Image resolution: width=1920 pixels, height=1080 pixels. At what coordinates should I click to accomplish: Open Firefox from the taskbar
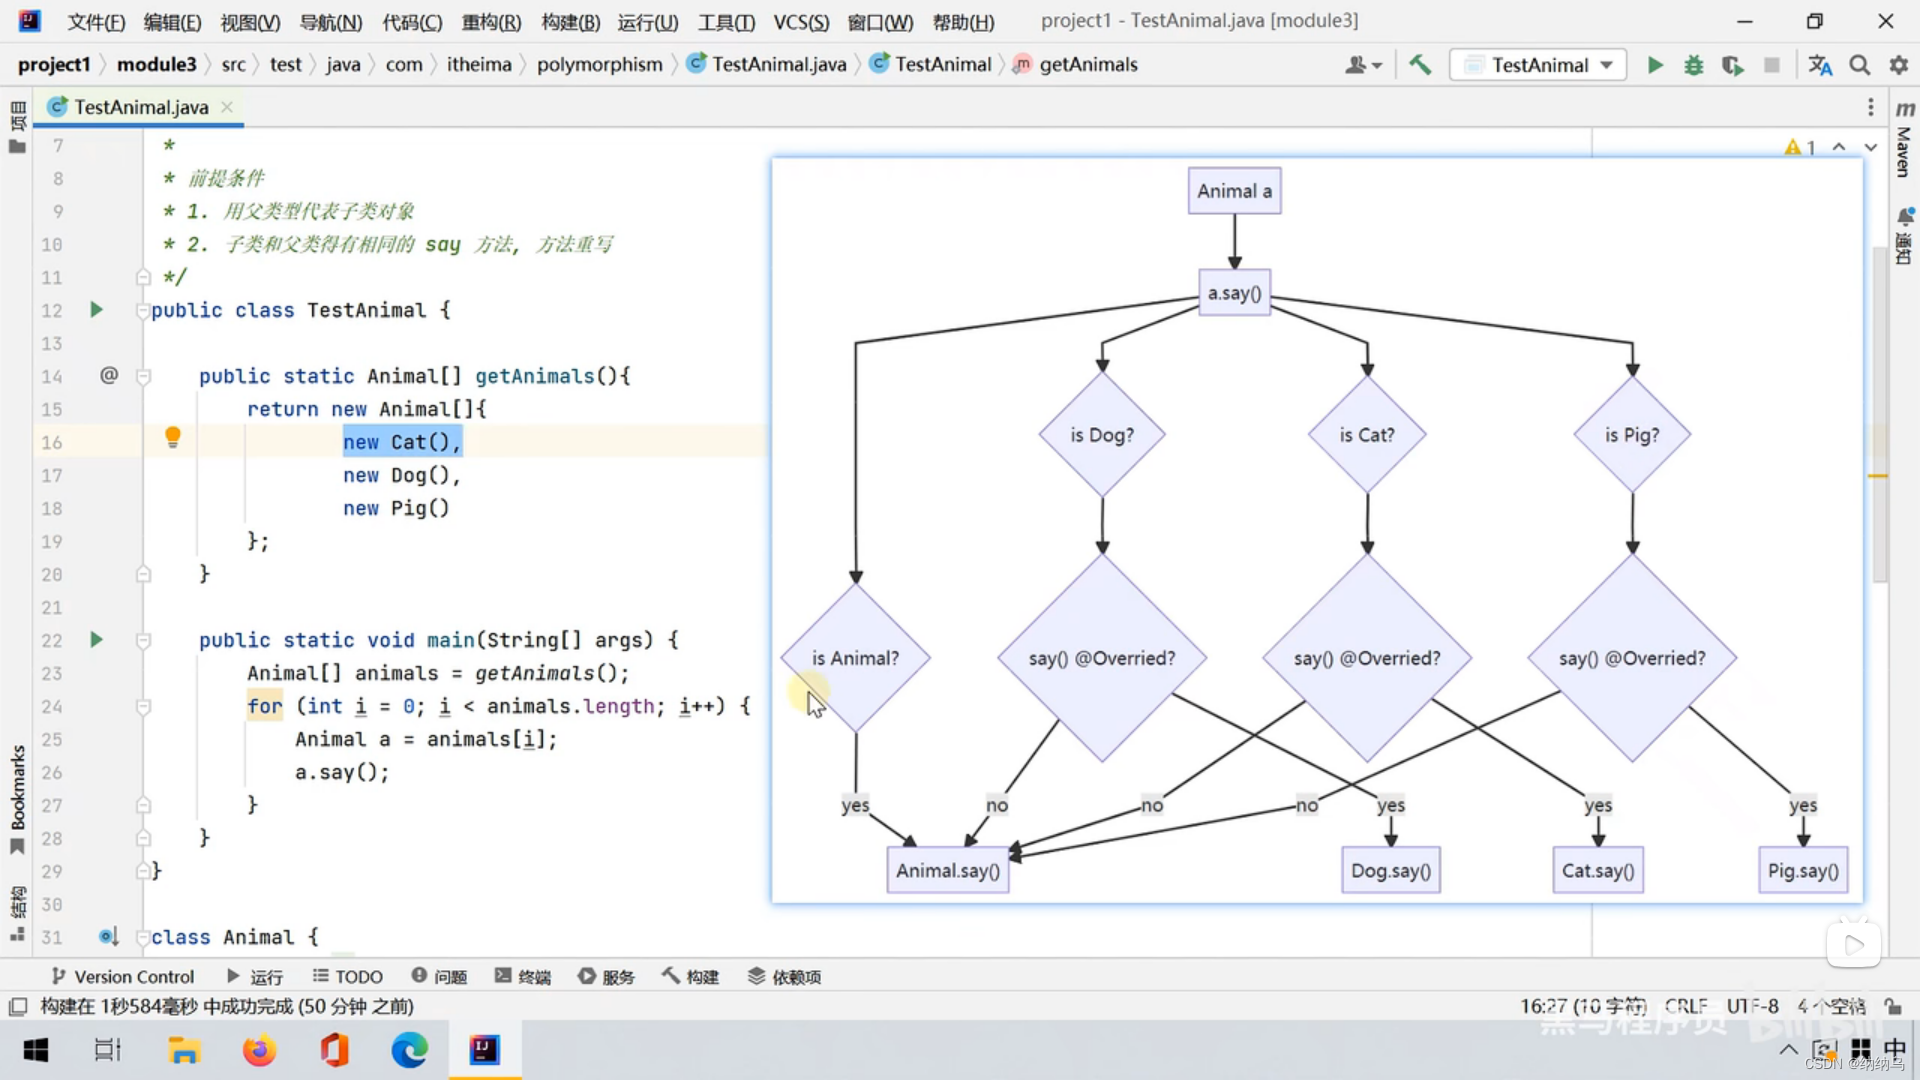coord(259,1050)
